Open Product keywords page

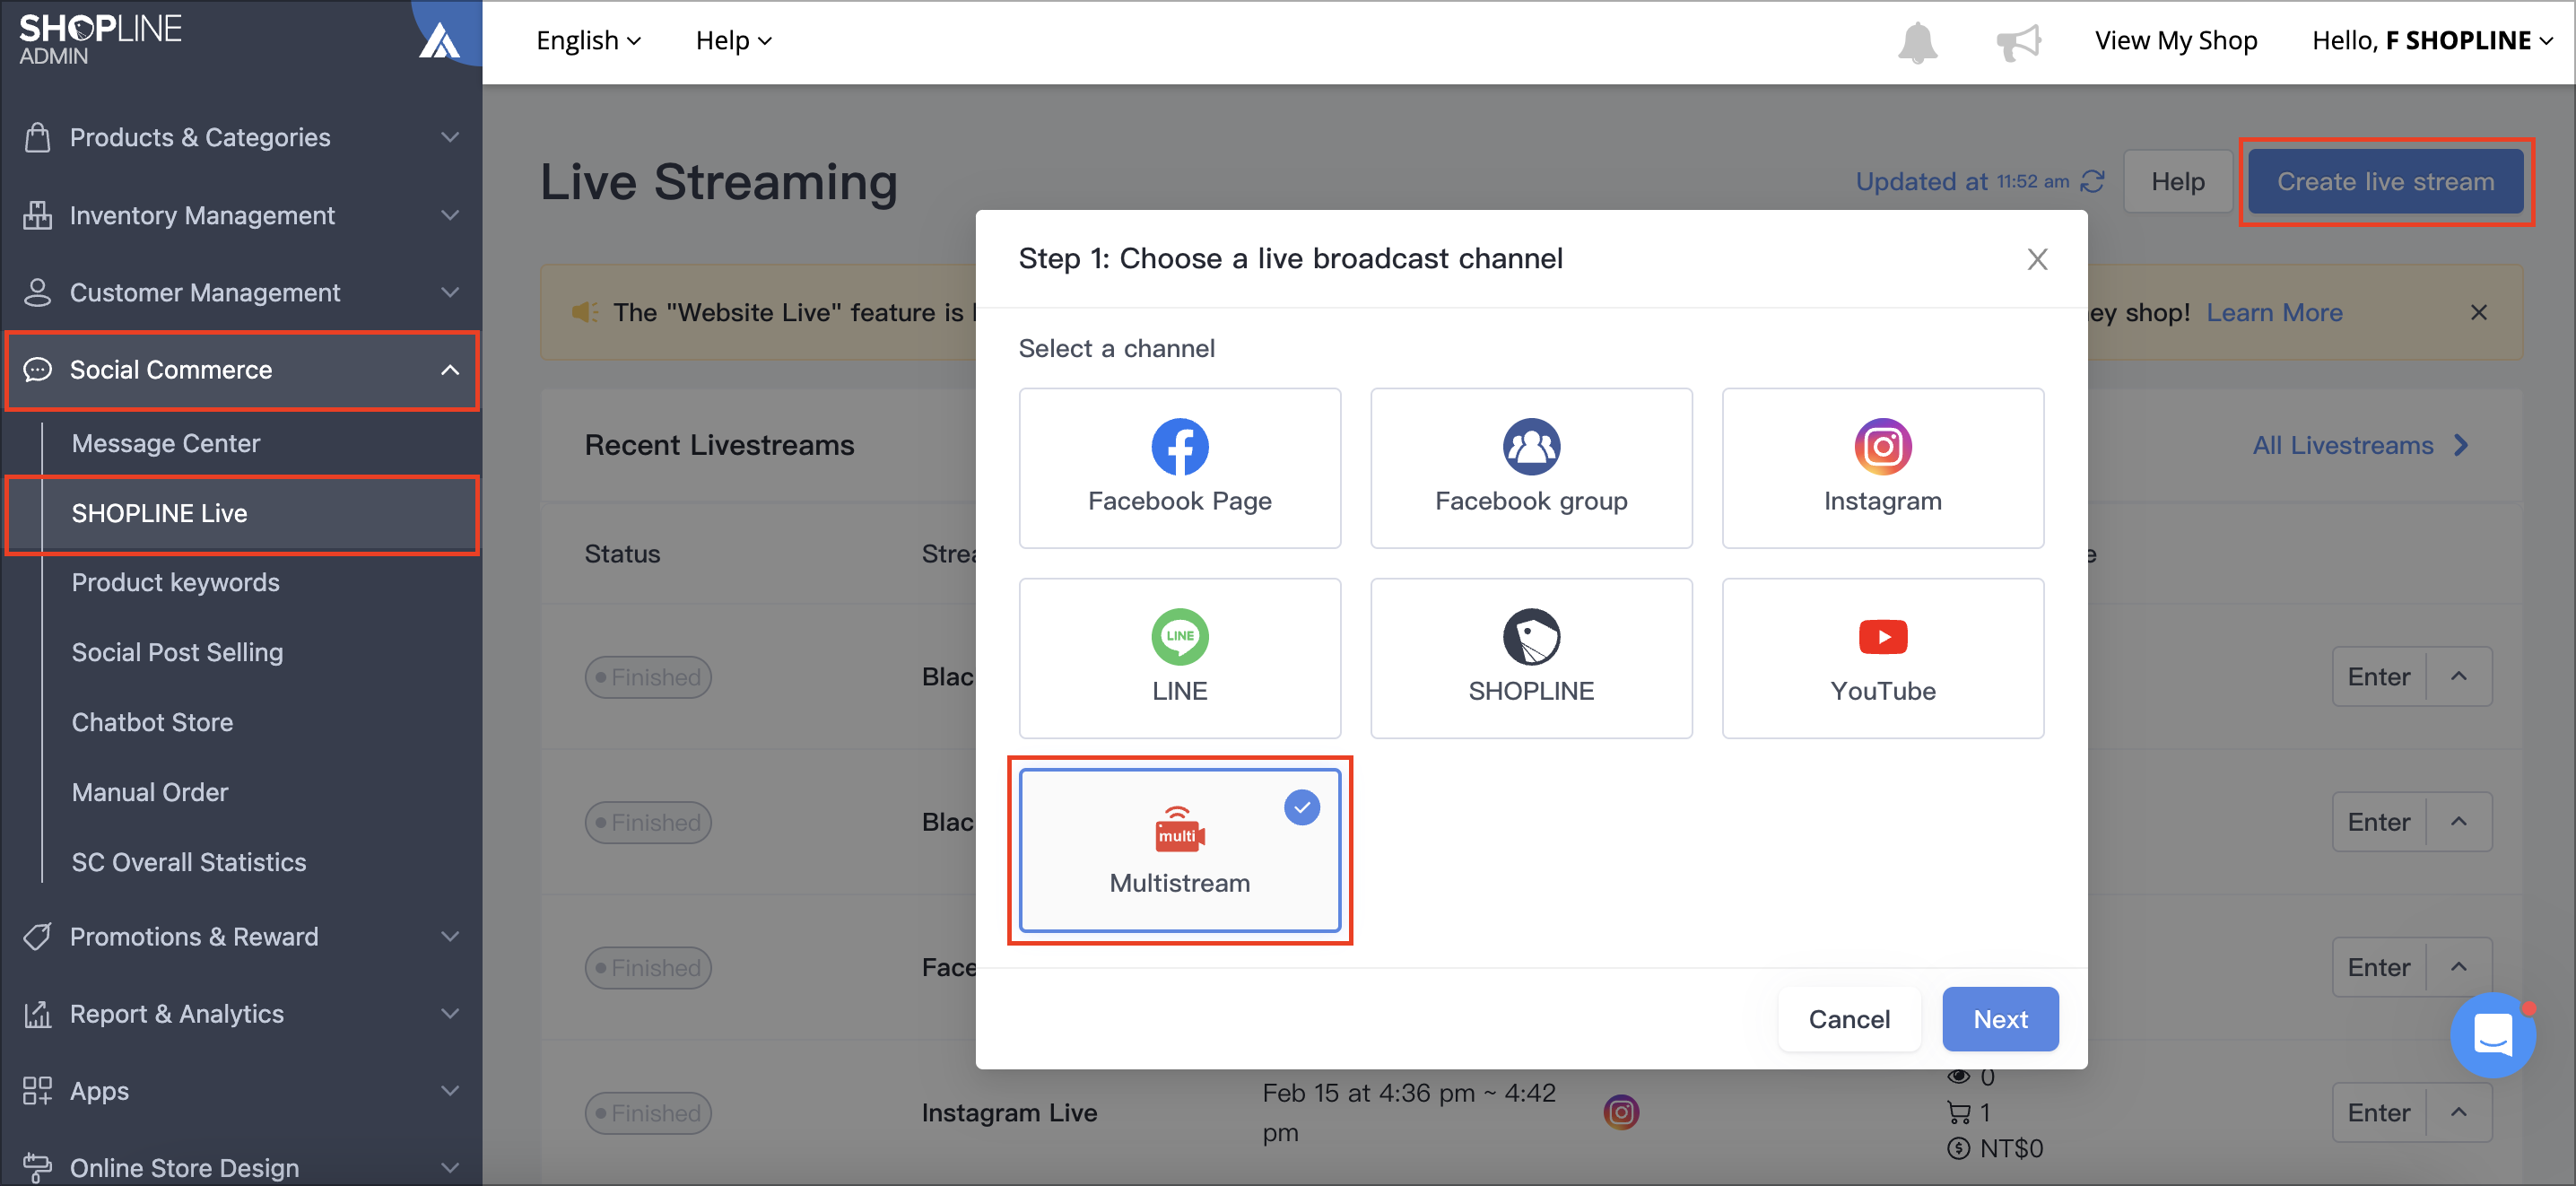175,582
